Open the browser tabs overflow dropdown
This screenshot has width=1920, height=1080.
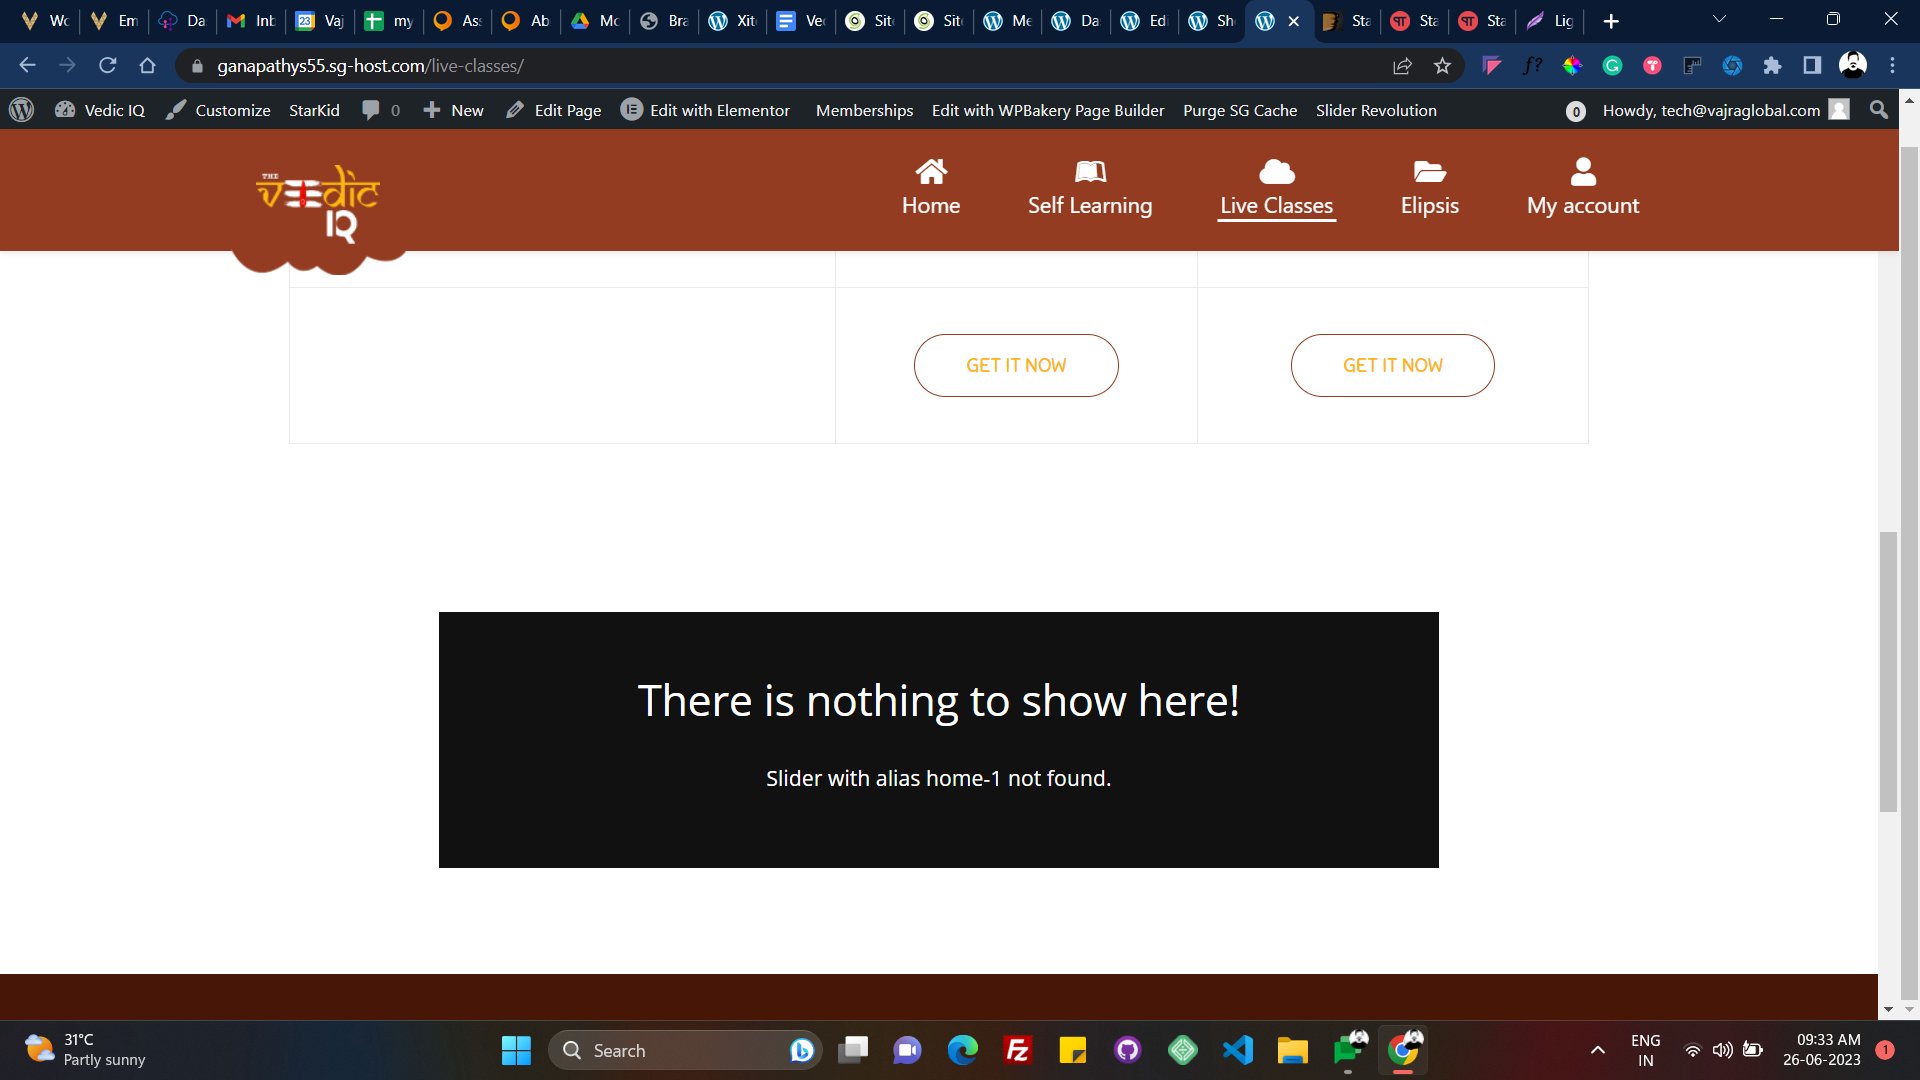(x=1720, y=21)
